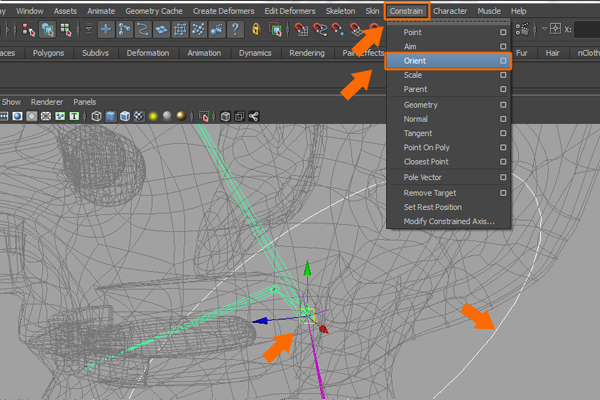Switch to the Polygons shelf tab
The height and width of the screenshot is (400, 600).
tap(48, 53)
